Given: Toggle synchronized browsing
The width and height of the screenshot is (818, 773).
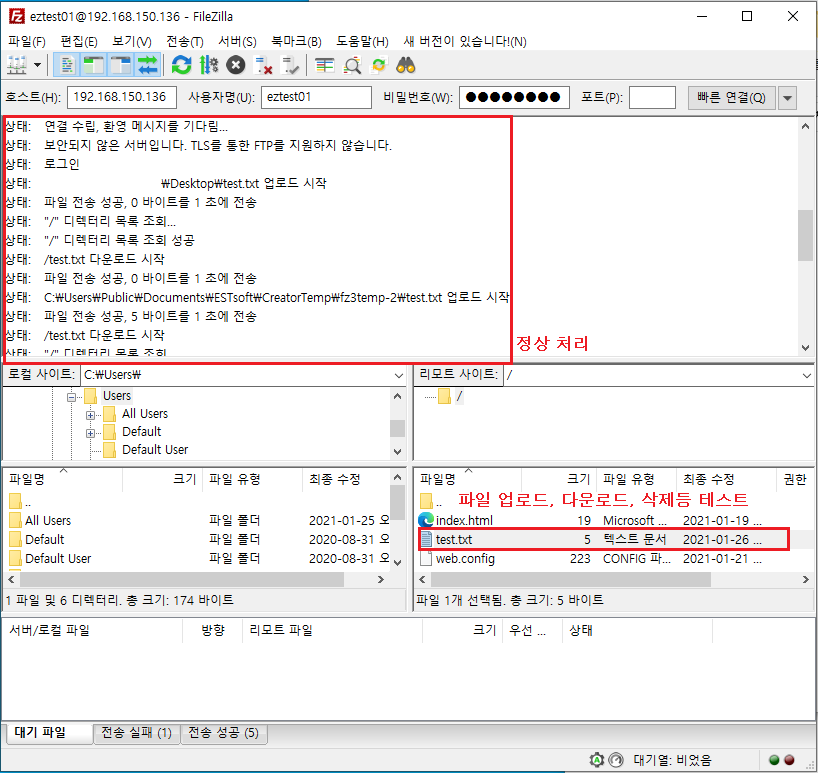Looking at the screenshot, I should (379, 66).
